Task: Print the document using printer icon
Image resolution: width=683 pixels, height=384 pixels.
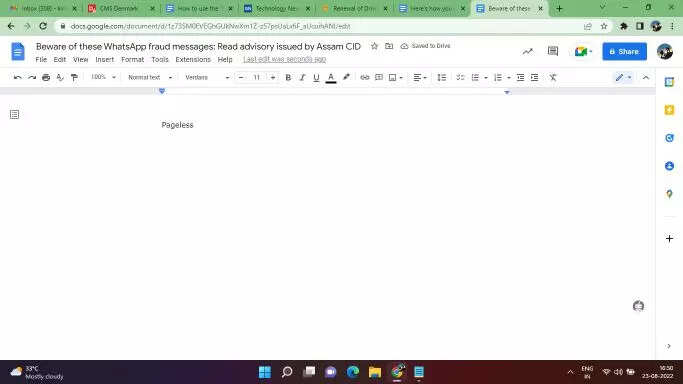Action: 46,77
